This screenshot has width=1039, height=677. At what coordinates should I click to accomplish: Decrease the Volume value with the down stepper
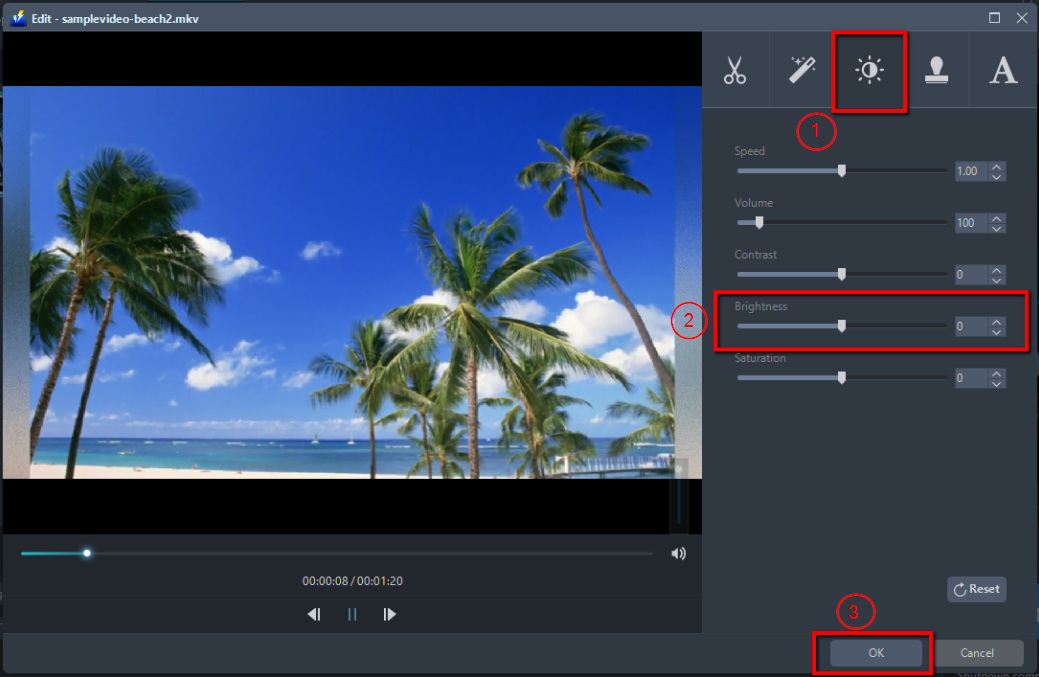point(996,227)
